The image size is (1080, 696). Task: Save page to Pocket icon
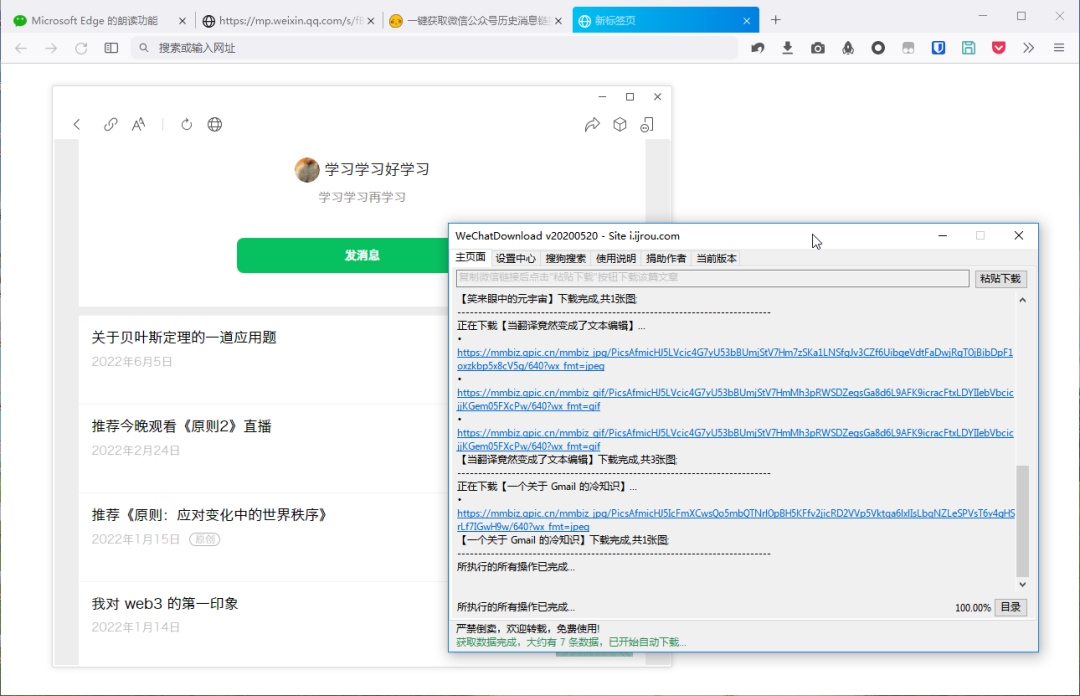pos(999,48)
